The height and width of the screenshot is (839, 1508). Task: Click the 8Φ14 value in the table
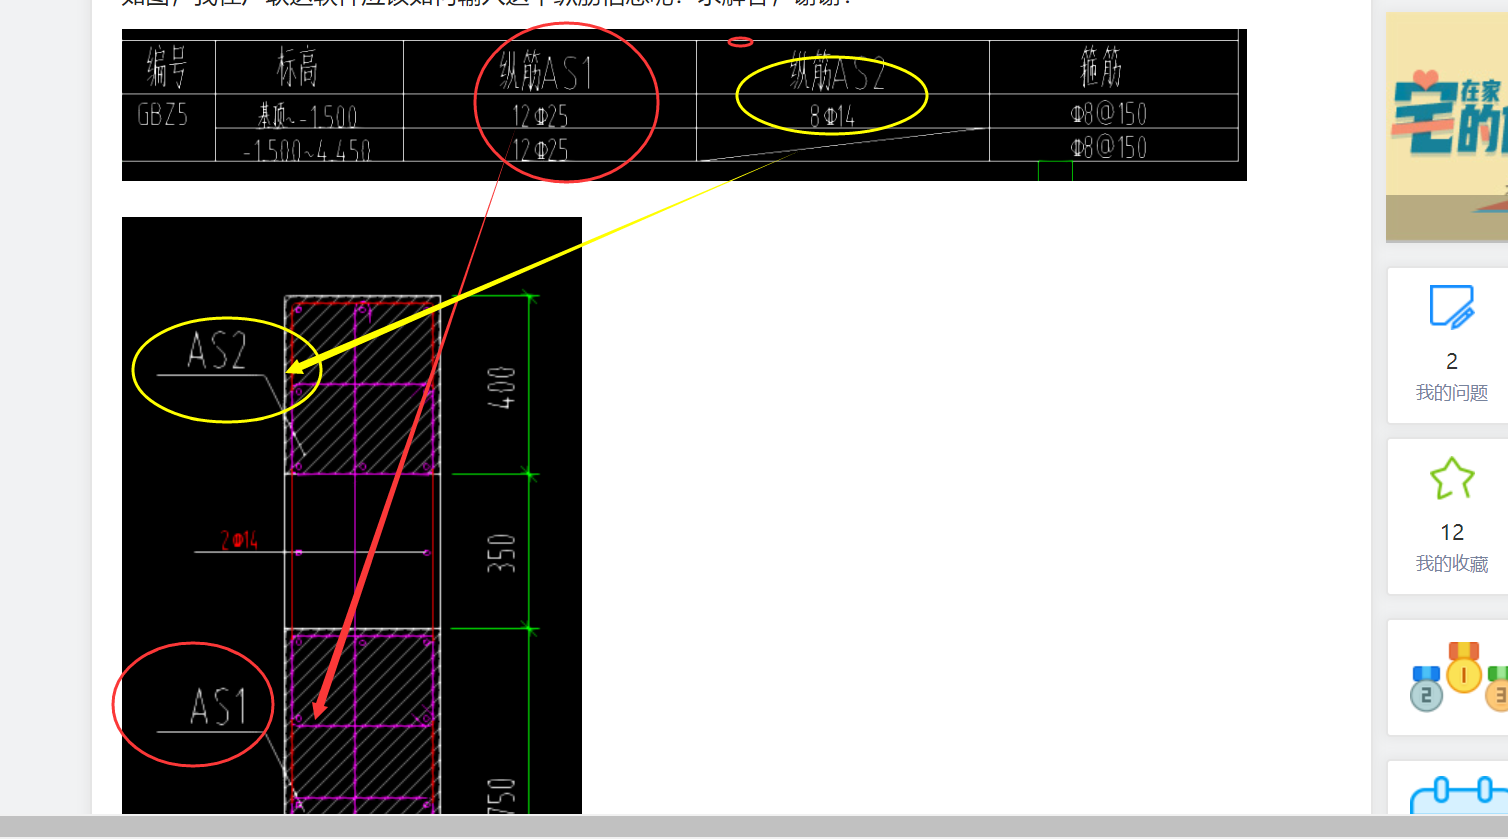pos(832,117)
